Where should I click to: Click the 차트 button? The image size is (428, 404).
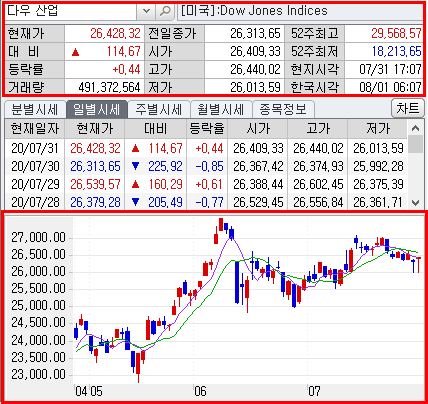(407, 108)
